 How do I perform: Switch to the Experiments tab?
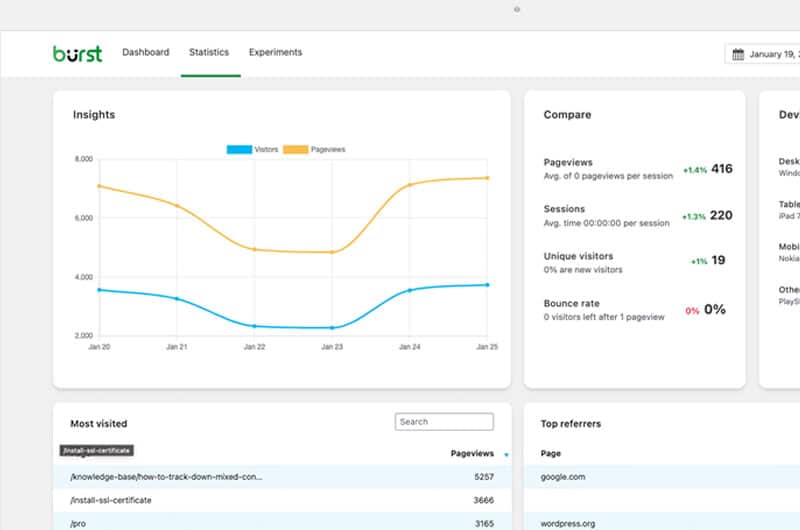tap(275, 52)
